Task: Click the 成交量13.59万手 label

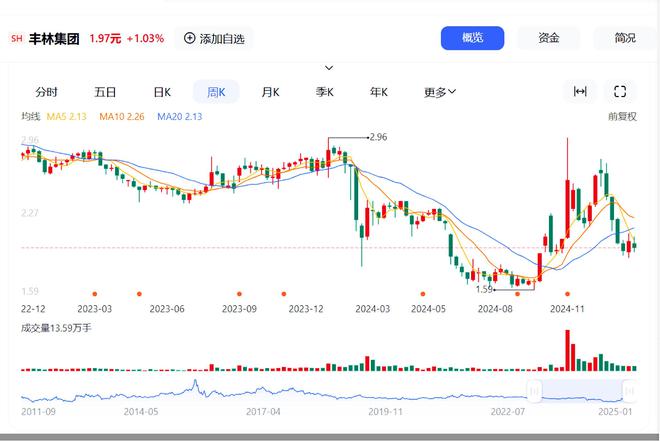Action: 56,328
